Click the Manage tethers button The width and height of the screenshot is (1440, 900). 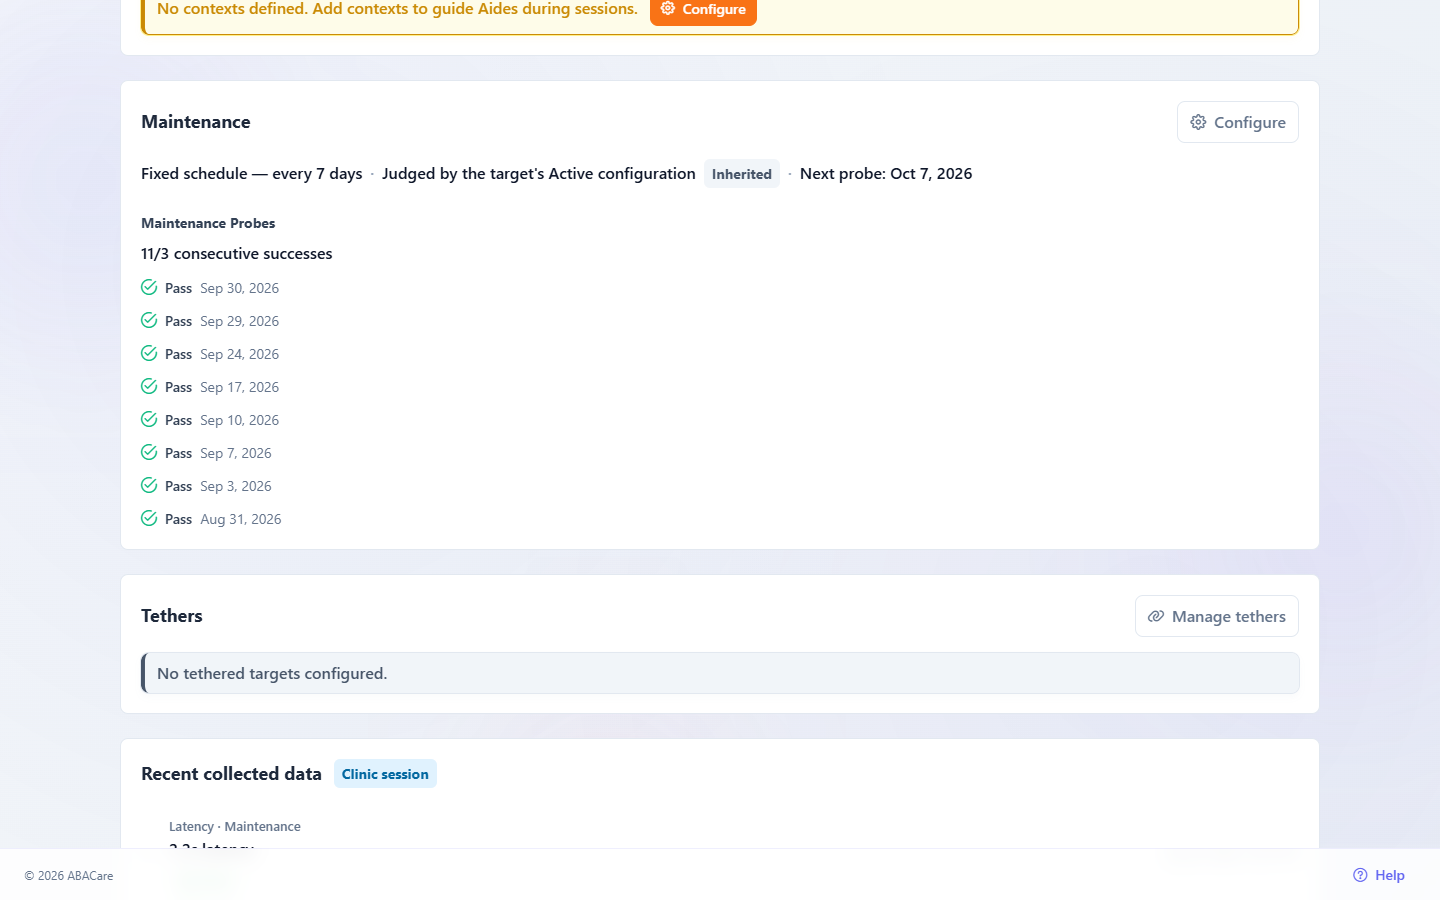(1216, 616)
